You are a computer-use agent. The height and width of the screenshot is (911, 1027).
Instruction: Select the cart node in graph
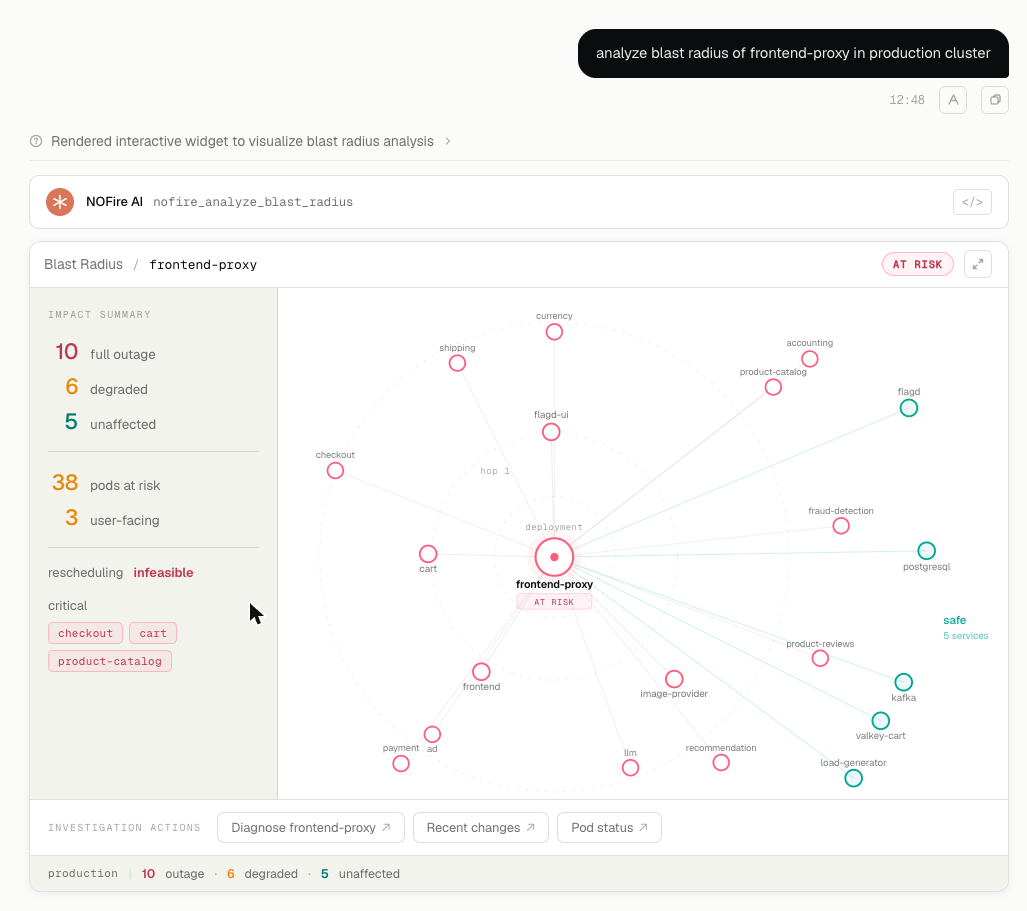[428, 553]
